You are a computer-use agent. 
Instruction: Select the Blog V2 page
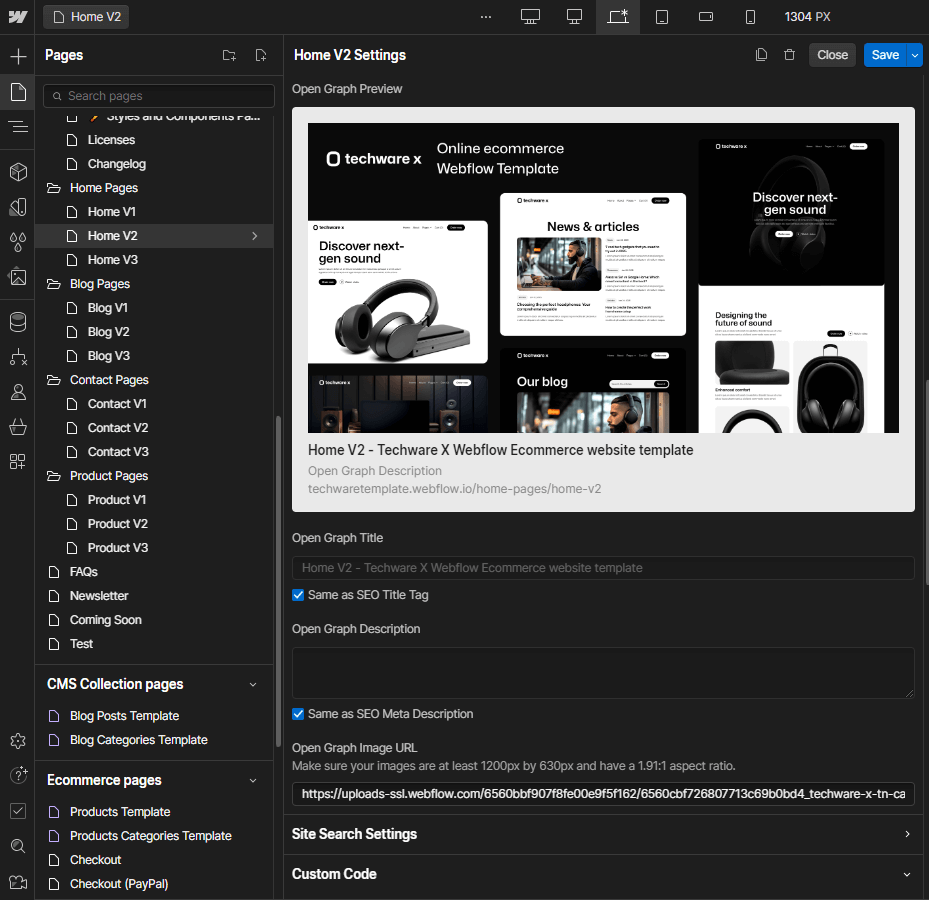(108, 332)
